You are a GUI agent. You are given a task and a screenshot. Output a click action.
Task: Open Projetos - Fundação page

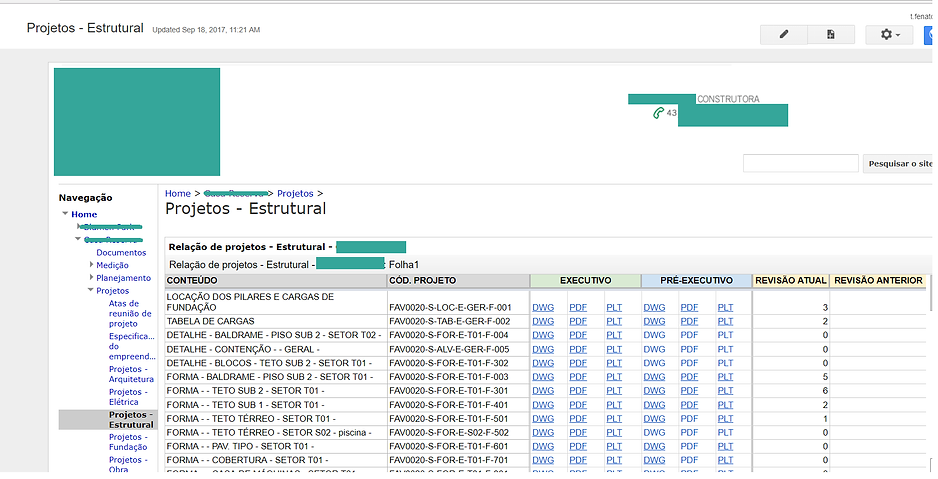coord(127,442)
